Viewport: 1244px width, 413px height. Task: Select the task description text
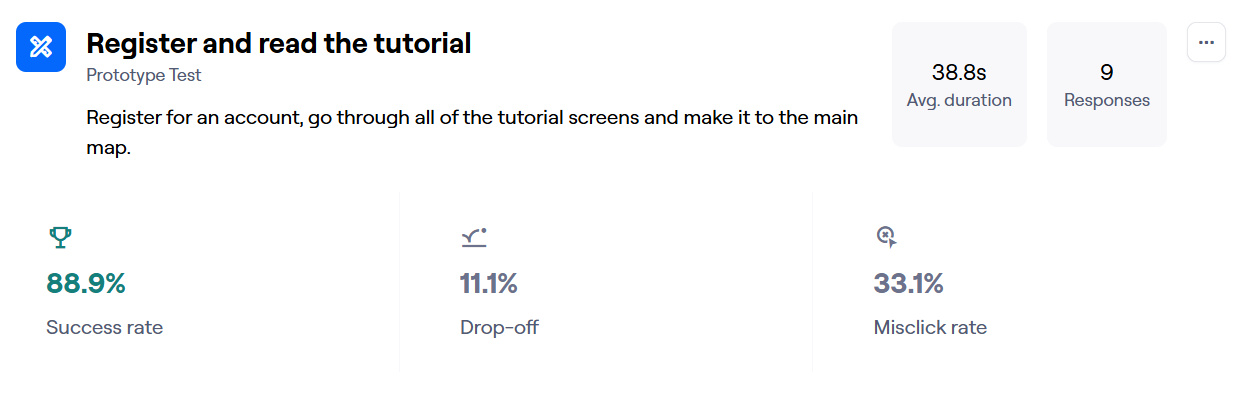point(472,133)
